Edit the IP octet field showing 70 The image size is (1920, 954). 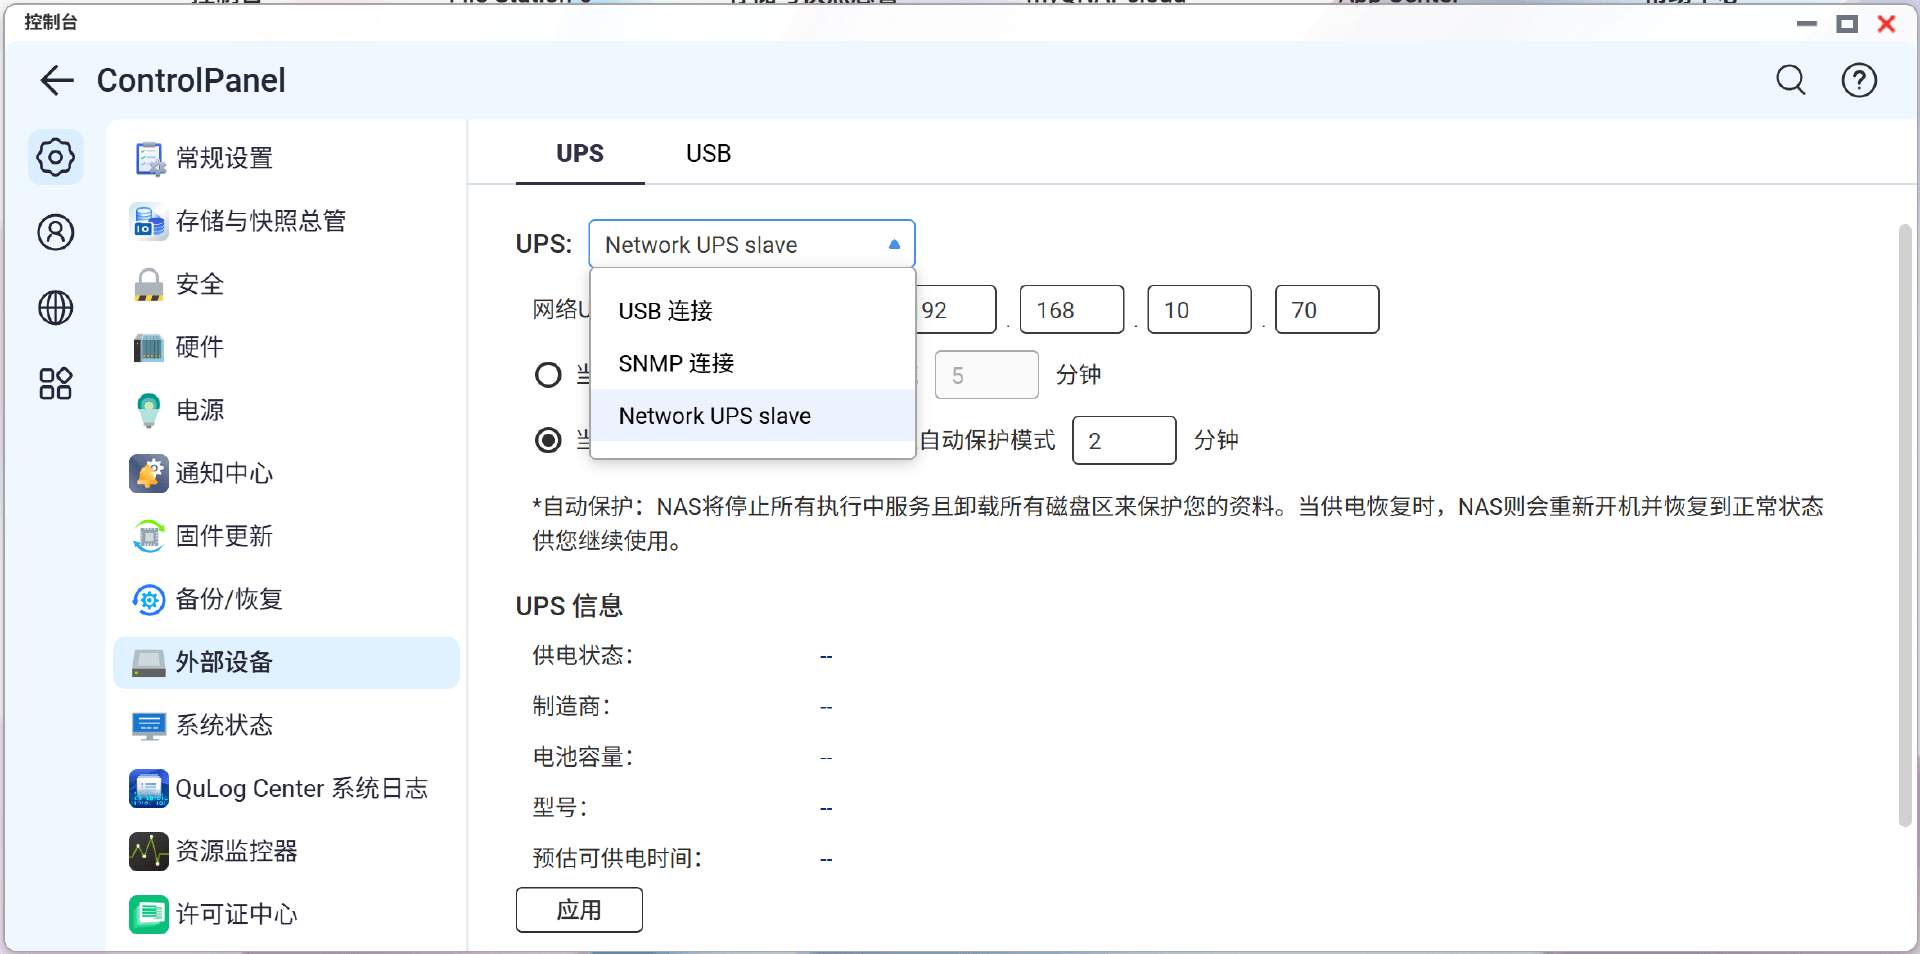point(1327,310)
